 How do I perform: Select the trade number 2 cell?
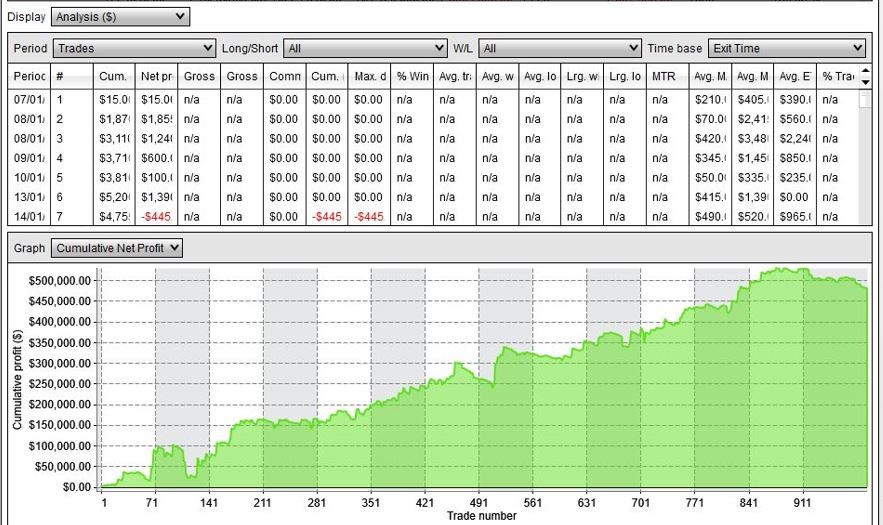tap(72, 119)
